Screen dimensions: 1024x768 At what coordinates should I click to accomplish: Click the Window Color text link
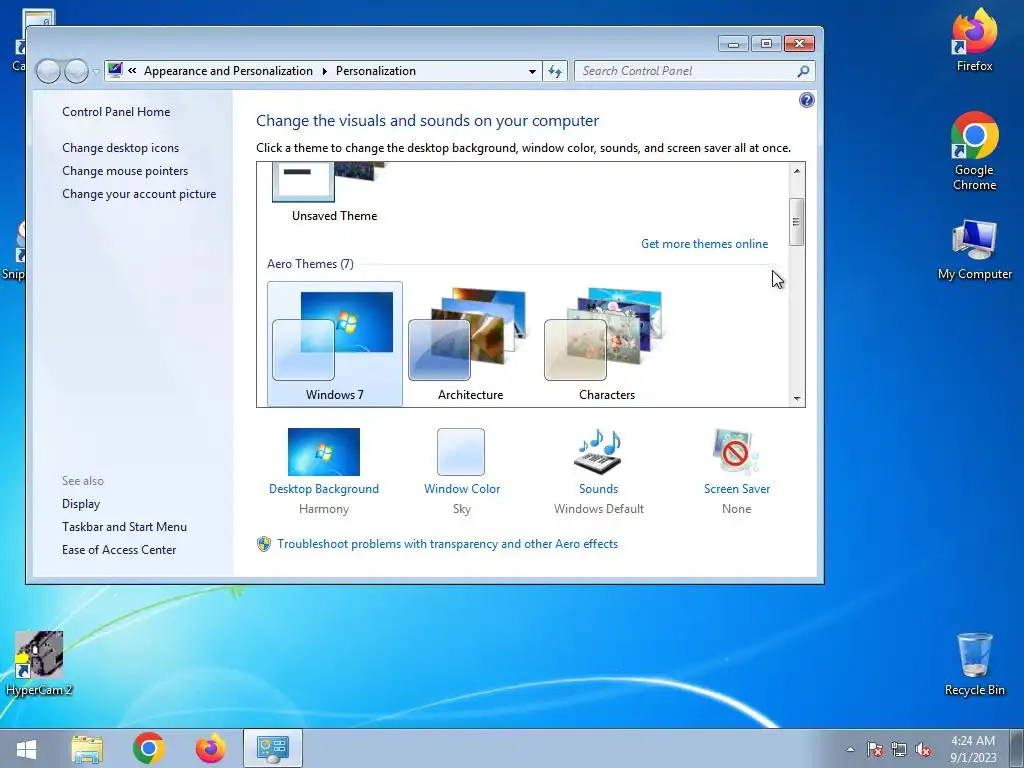[462, 488]
